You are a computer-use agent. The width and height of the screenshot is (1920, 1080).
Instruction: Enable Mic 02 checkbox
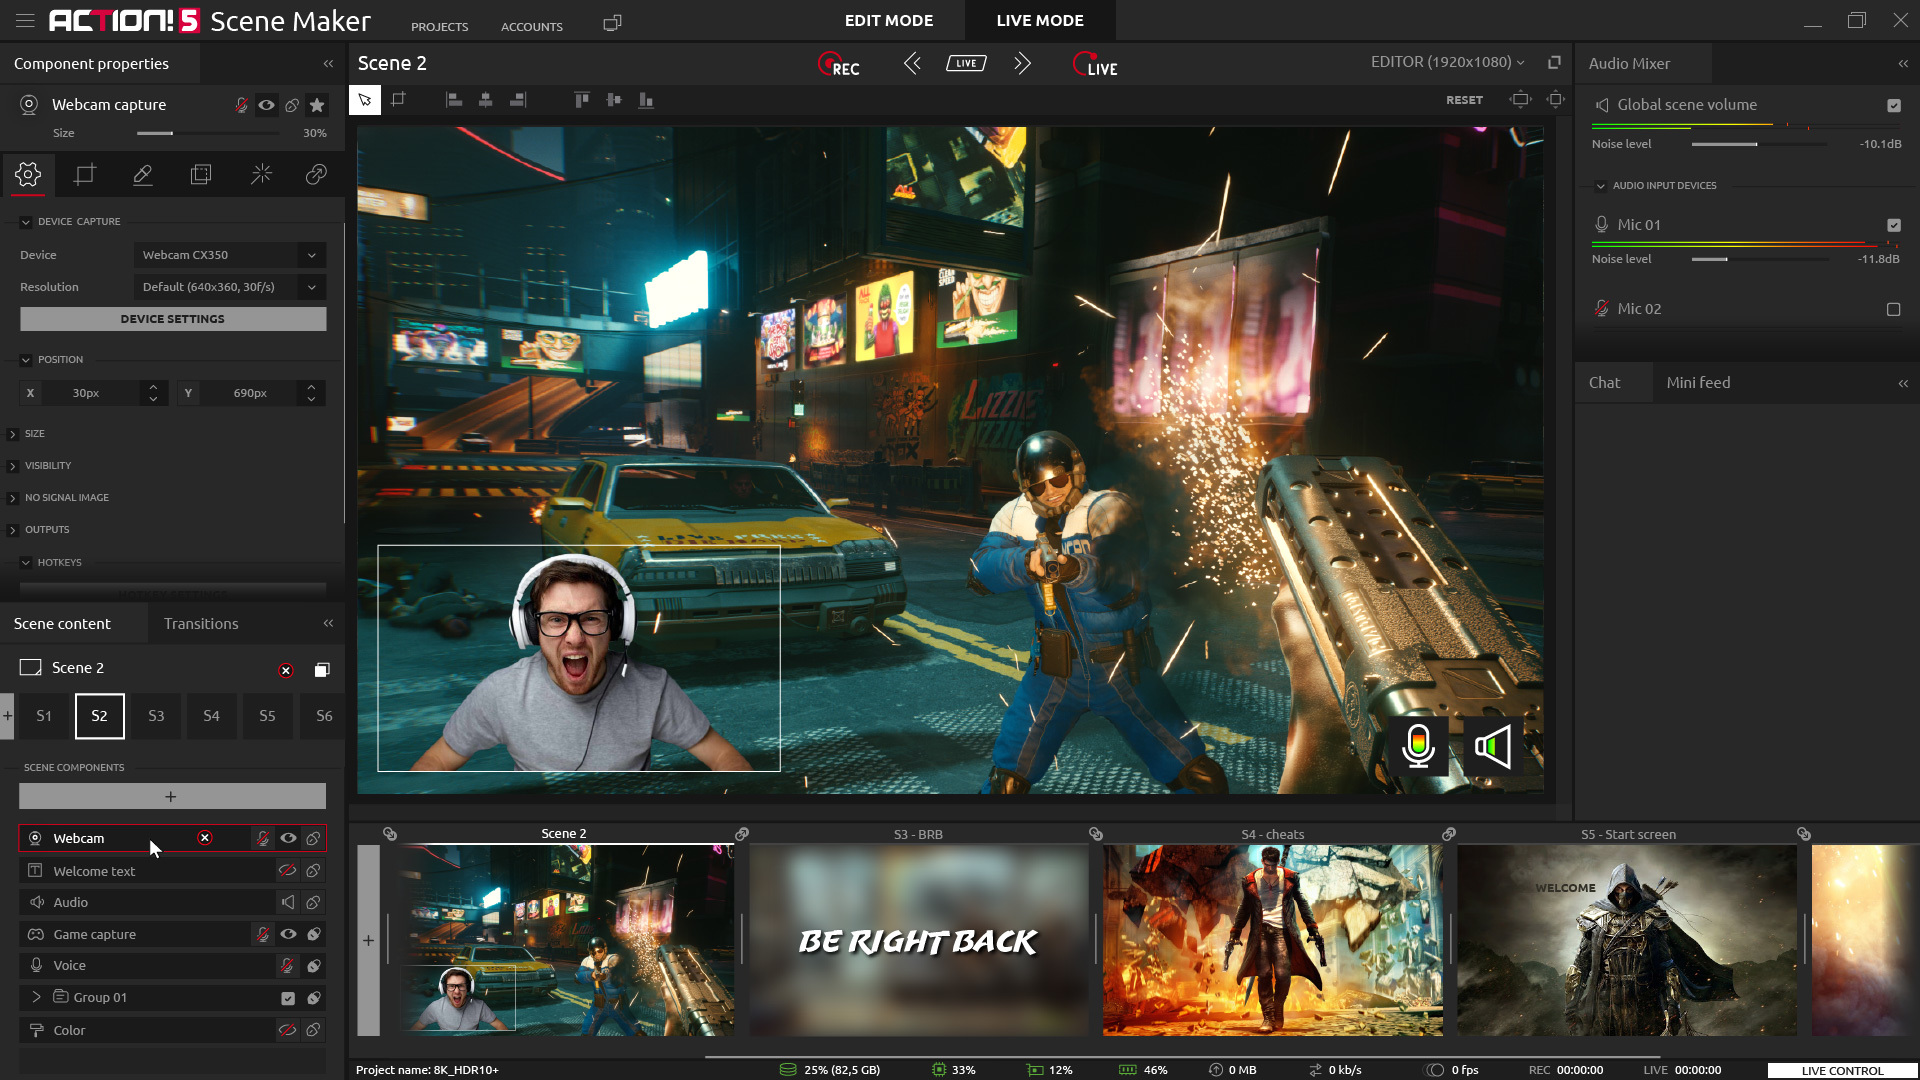(x=1894, y=309)
